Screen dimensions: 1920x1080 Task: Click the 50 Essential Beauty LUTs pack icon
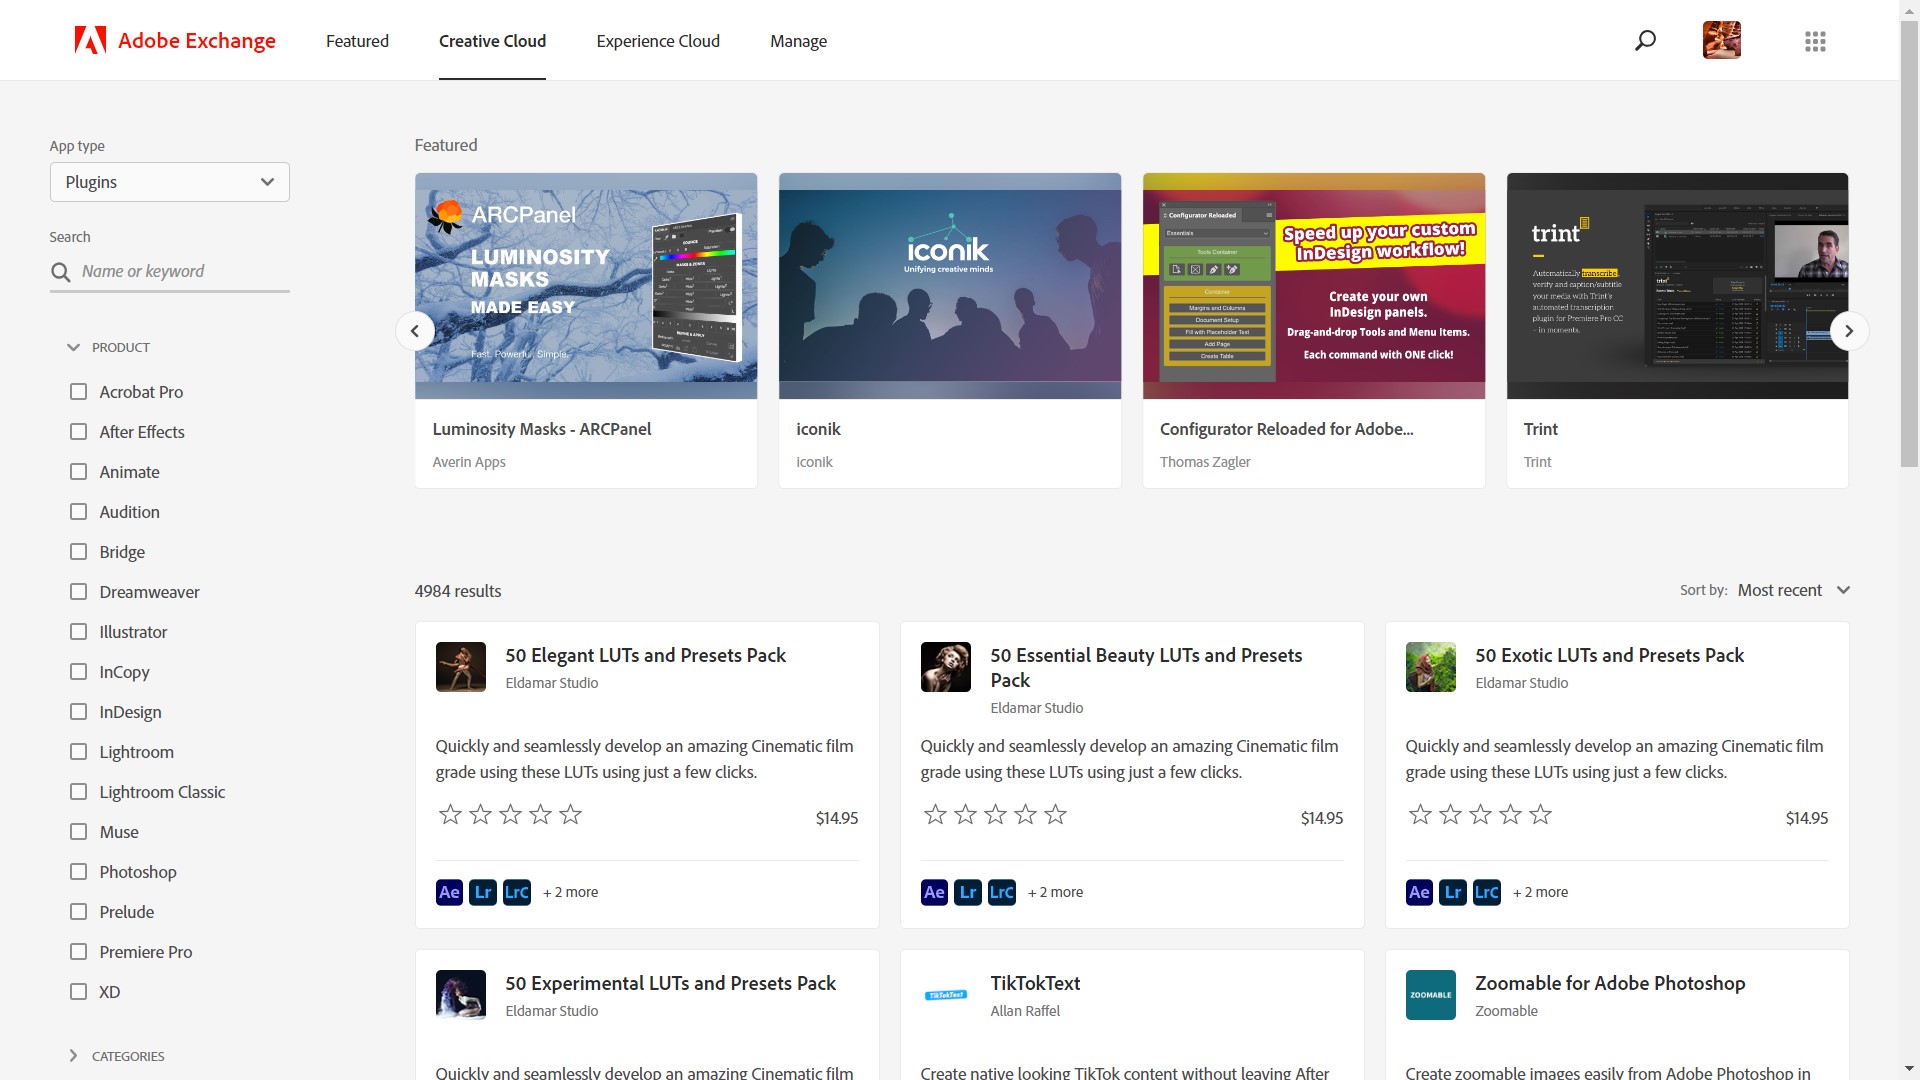pos(946,667)
